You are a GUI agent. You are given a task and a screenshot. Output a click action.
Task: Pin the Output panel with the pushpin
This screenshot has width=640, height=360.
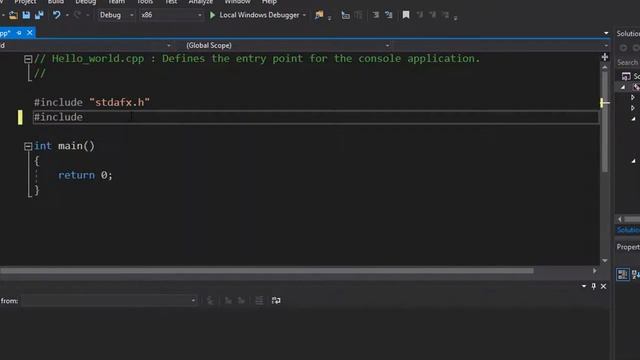(593, 286)
